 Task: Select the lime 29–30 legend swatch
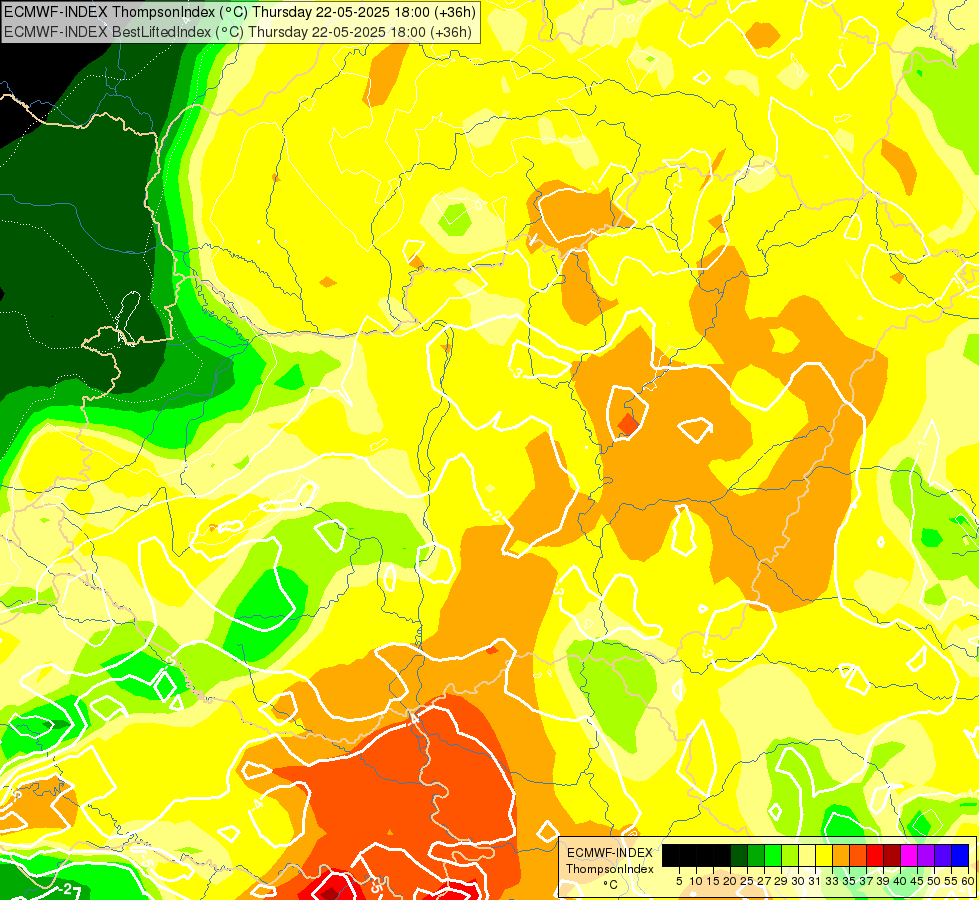pos(790,856)
